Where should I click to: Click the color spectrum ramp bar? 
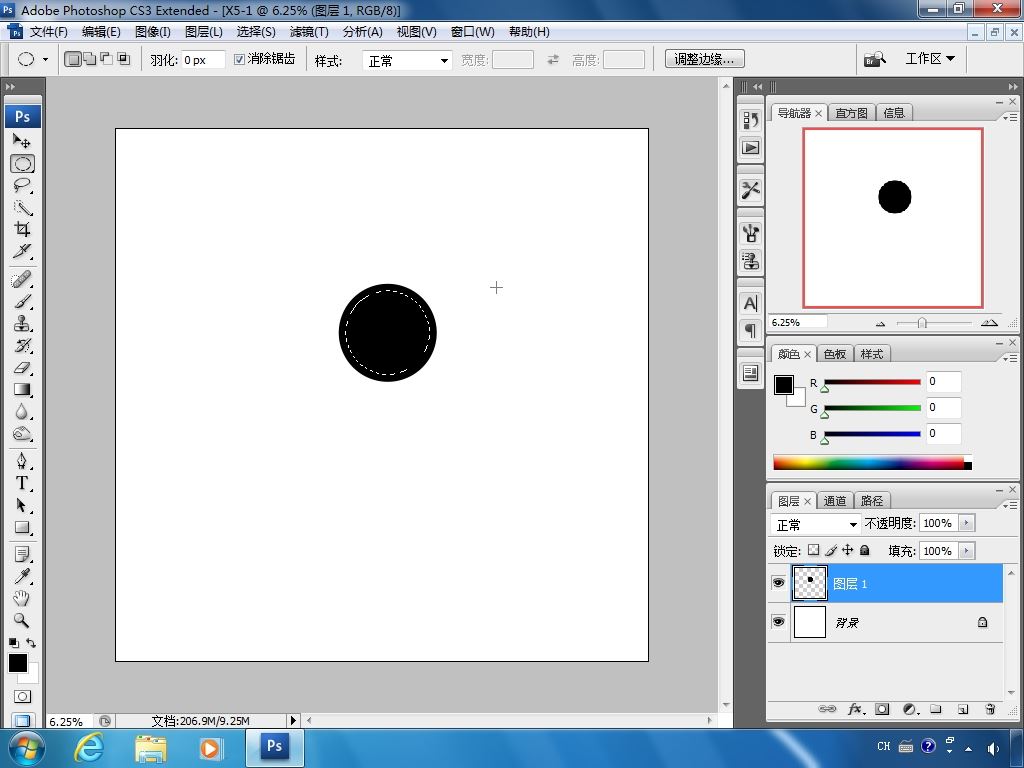(868, 463)
